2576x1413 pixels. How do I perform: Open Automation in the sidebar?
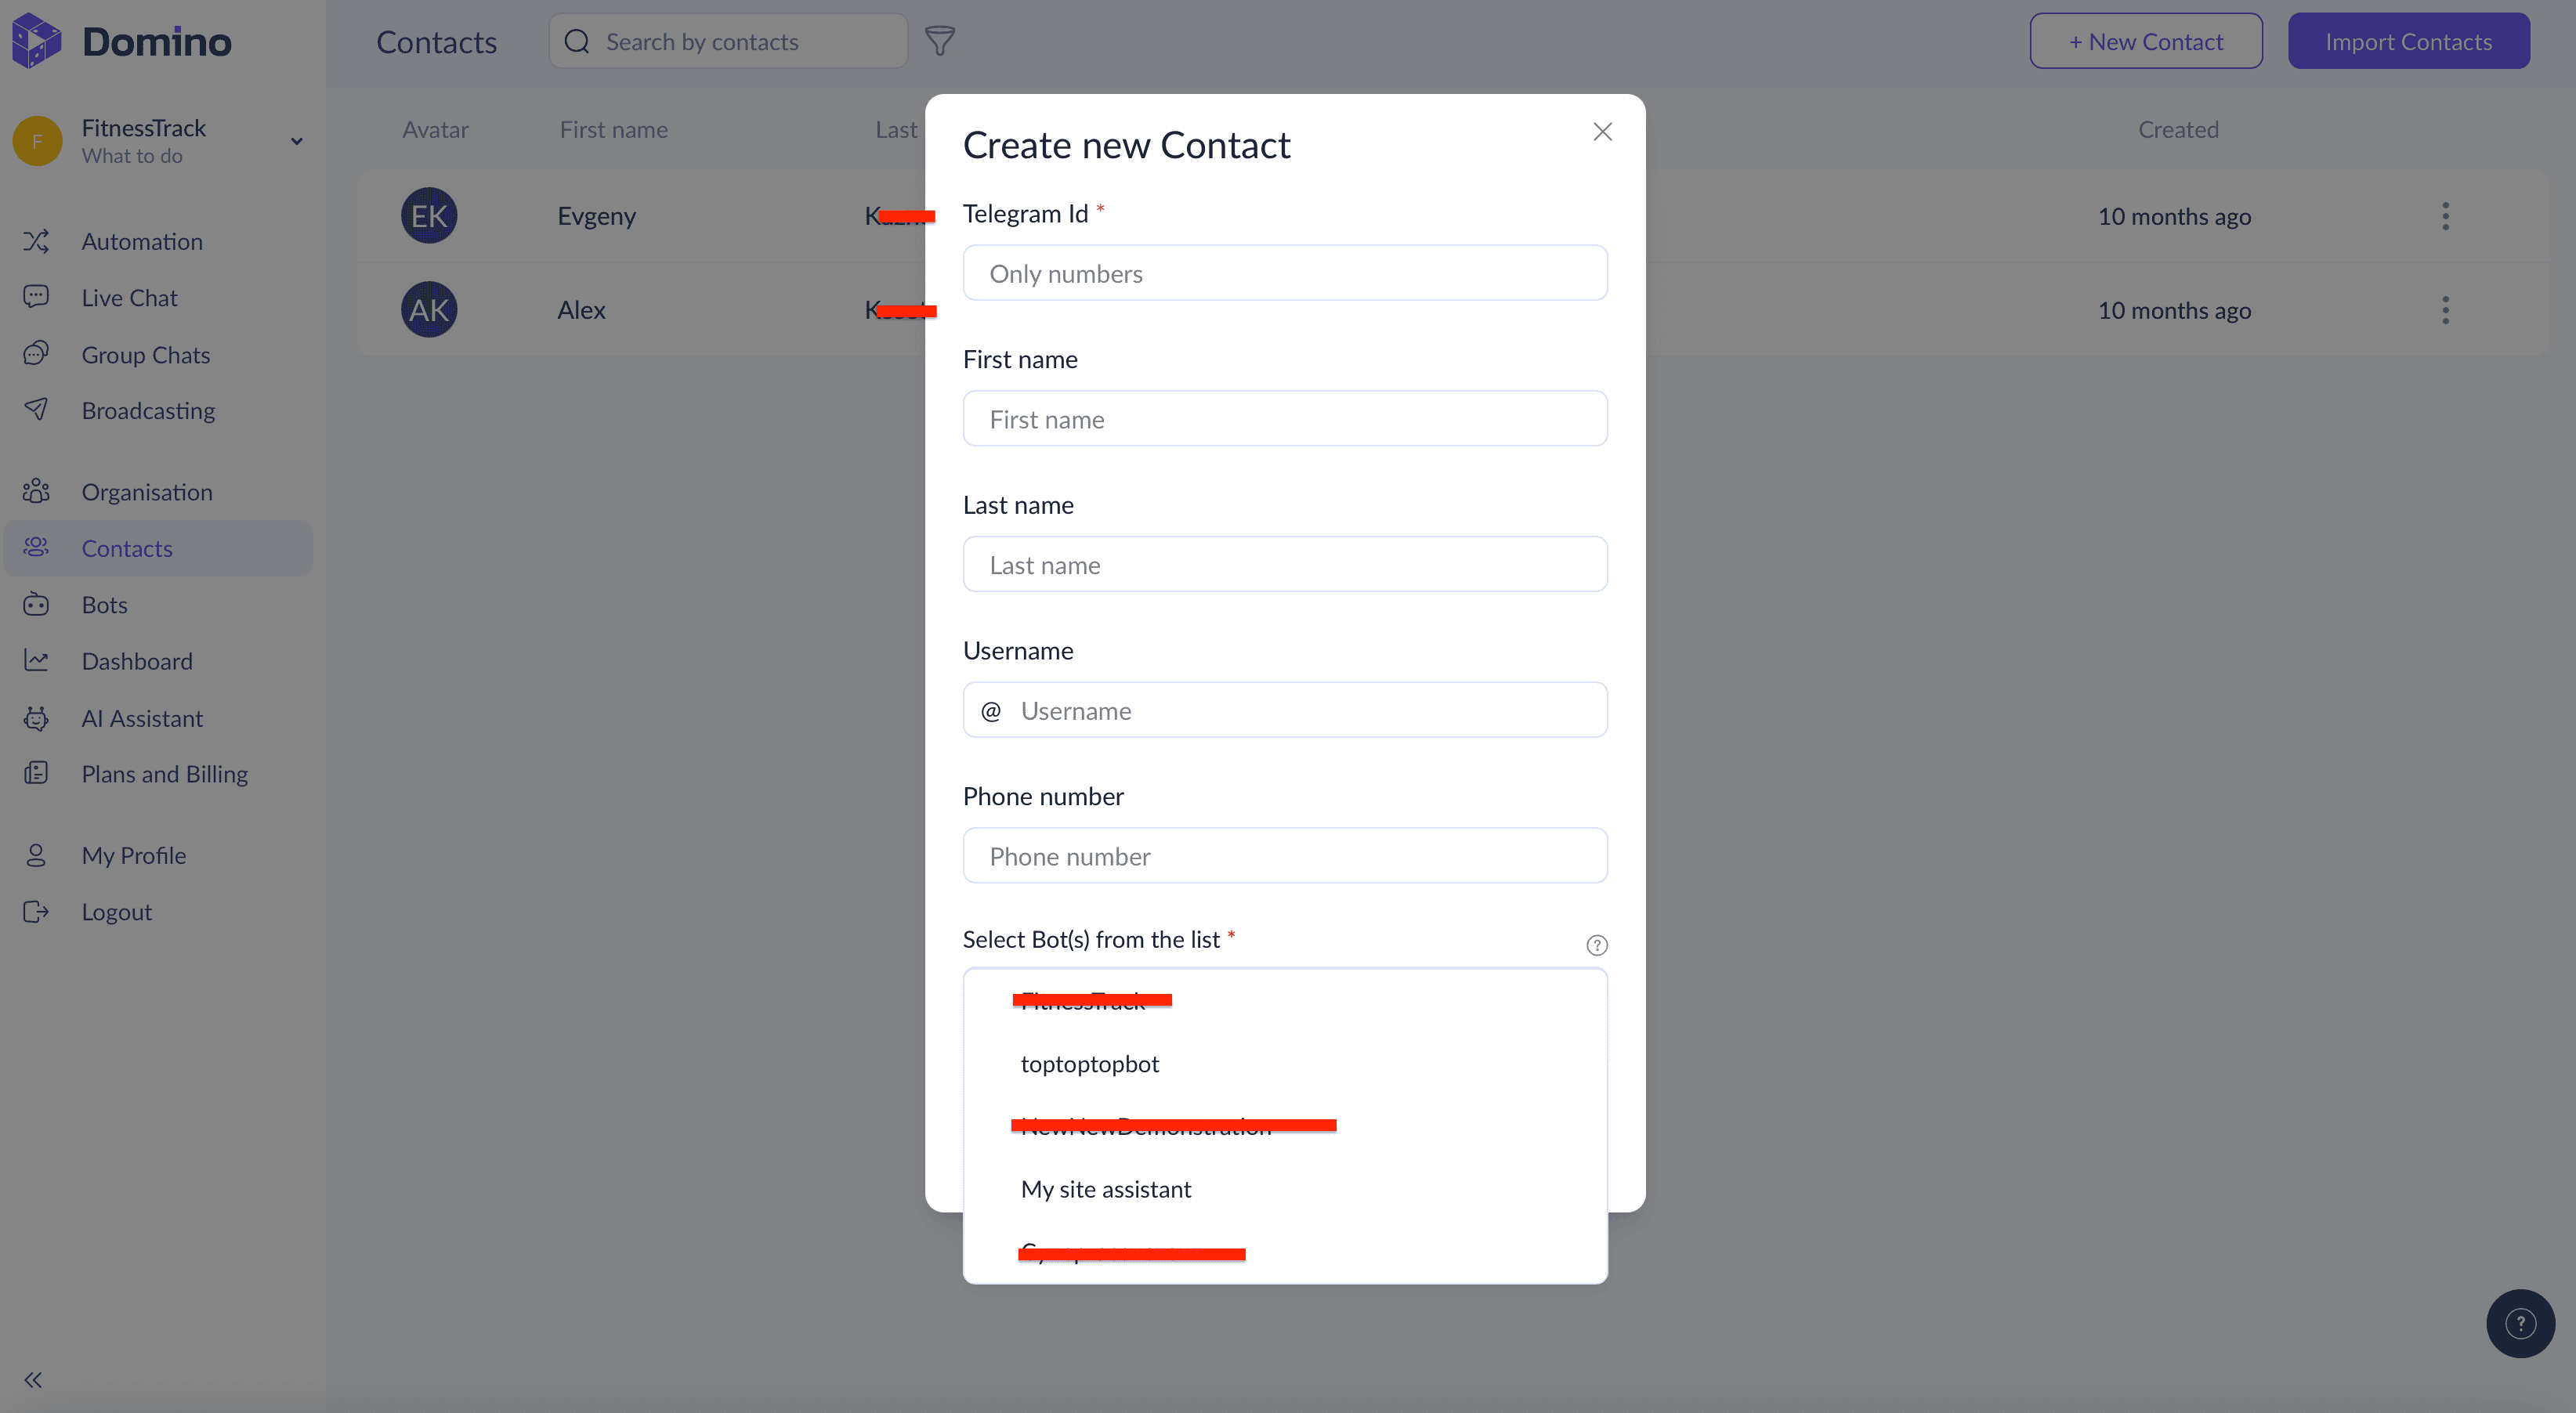tap(142, 241)
